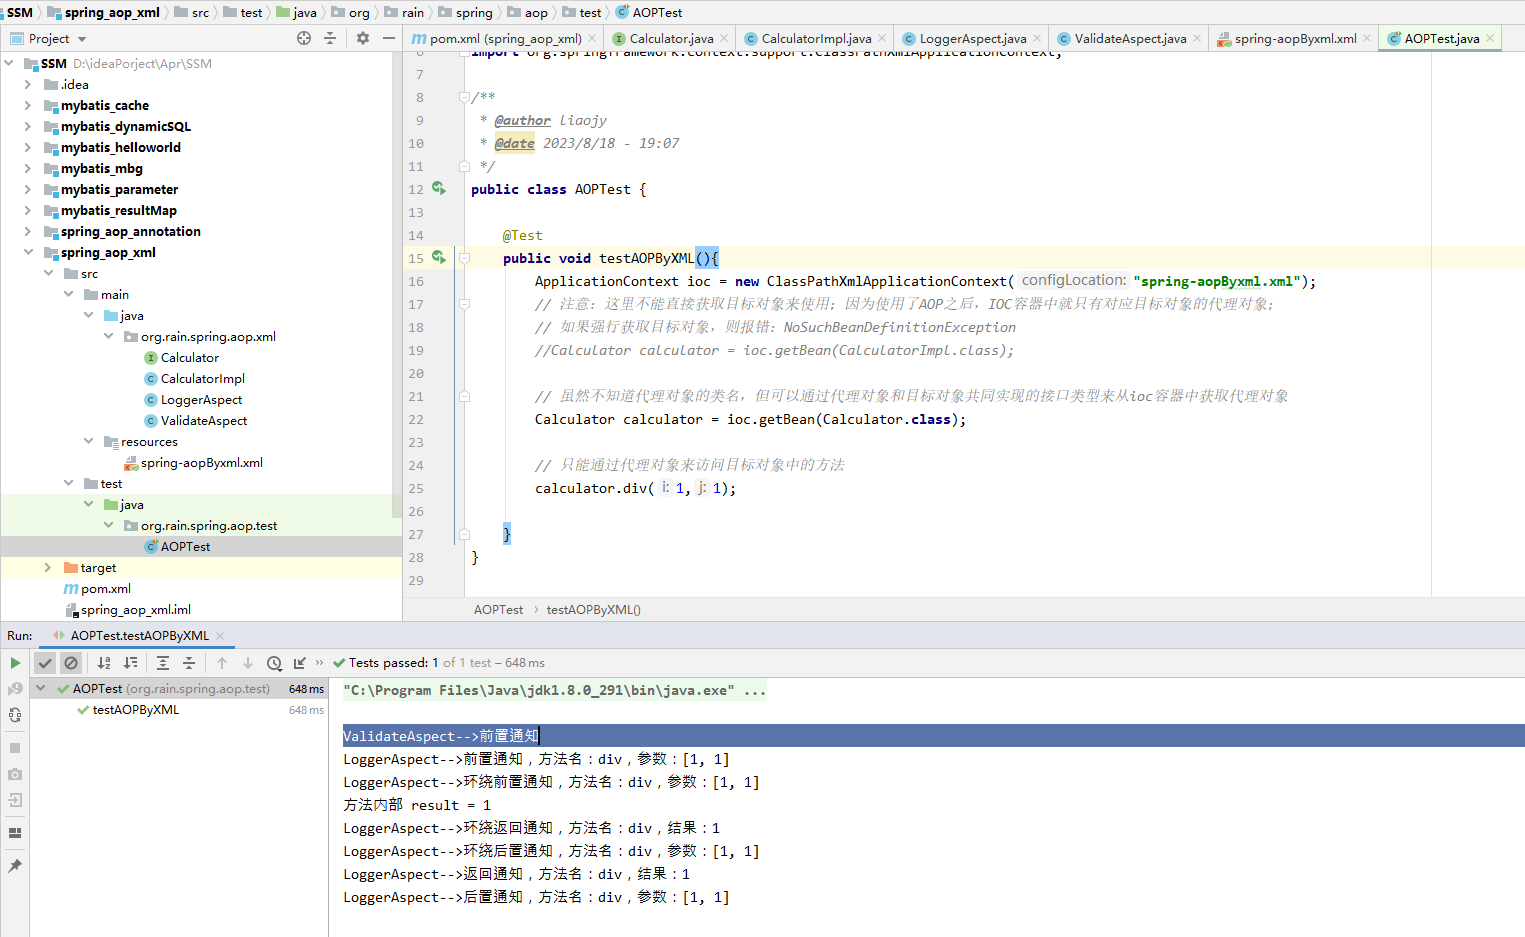
Task: Rerun the test with green play button
Action: click(x=15, y=663)
